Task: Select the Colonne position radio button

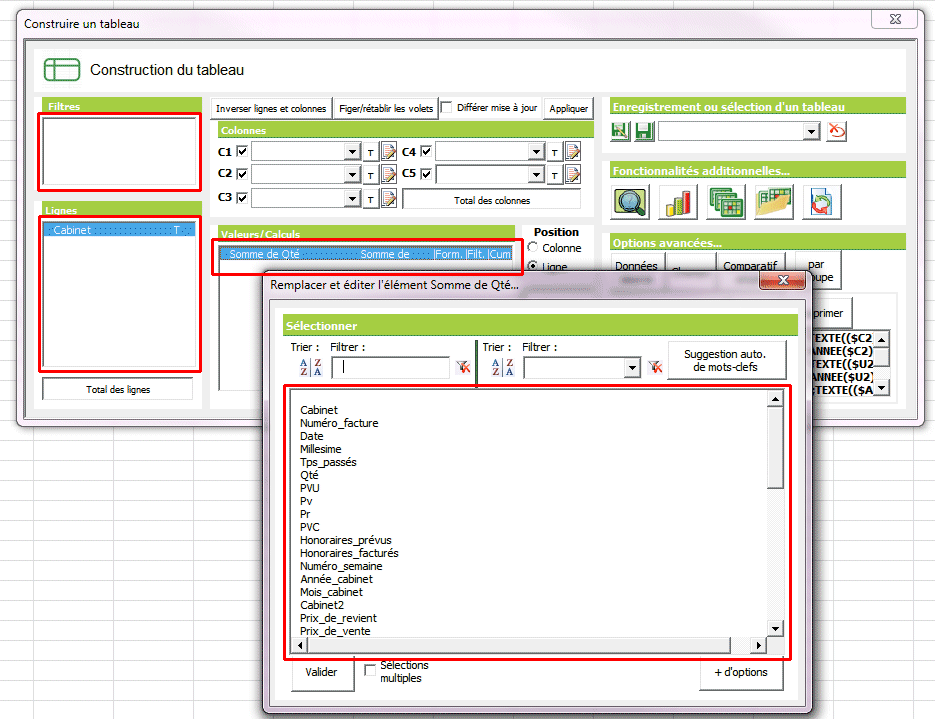Action: 533,247
